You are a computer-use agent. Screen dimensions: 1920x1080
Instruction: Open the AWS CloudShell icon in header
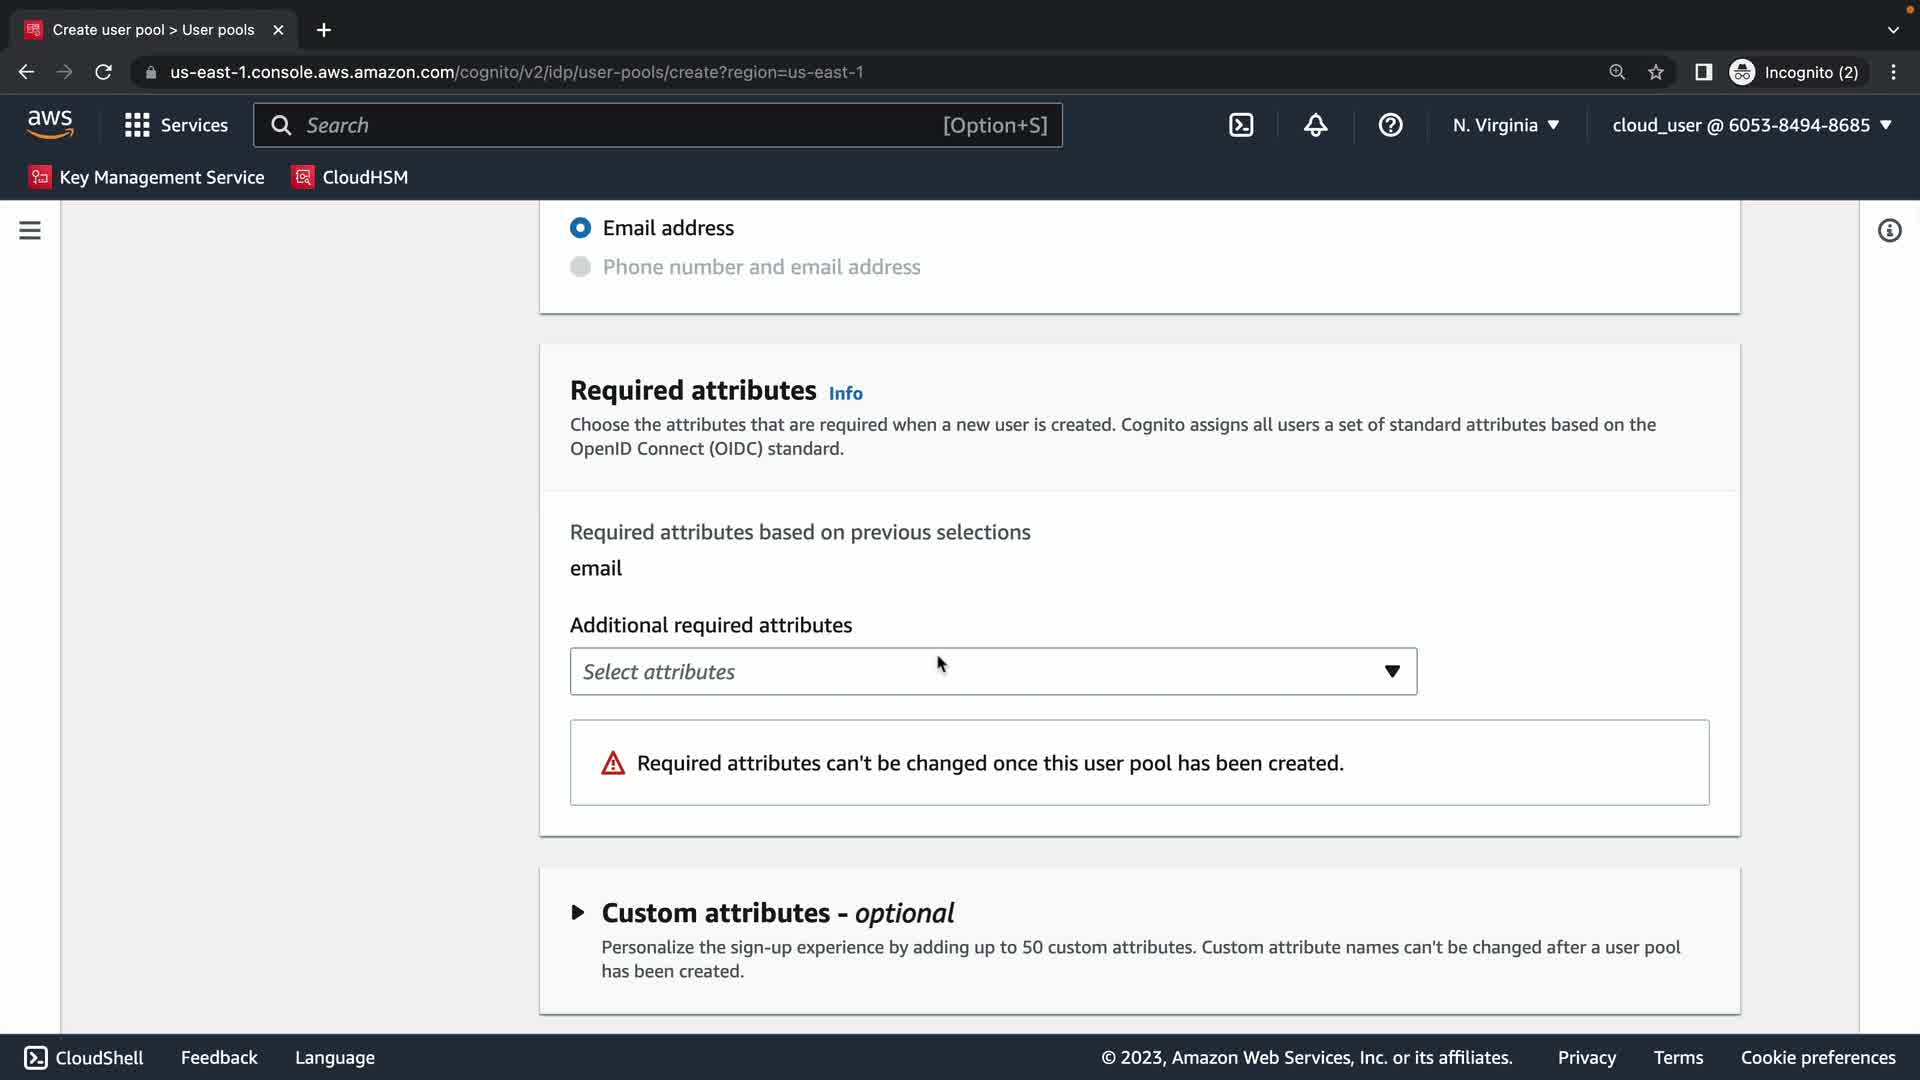tap(1241, 125)
